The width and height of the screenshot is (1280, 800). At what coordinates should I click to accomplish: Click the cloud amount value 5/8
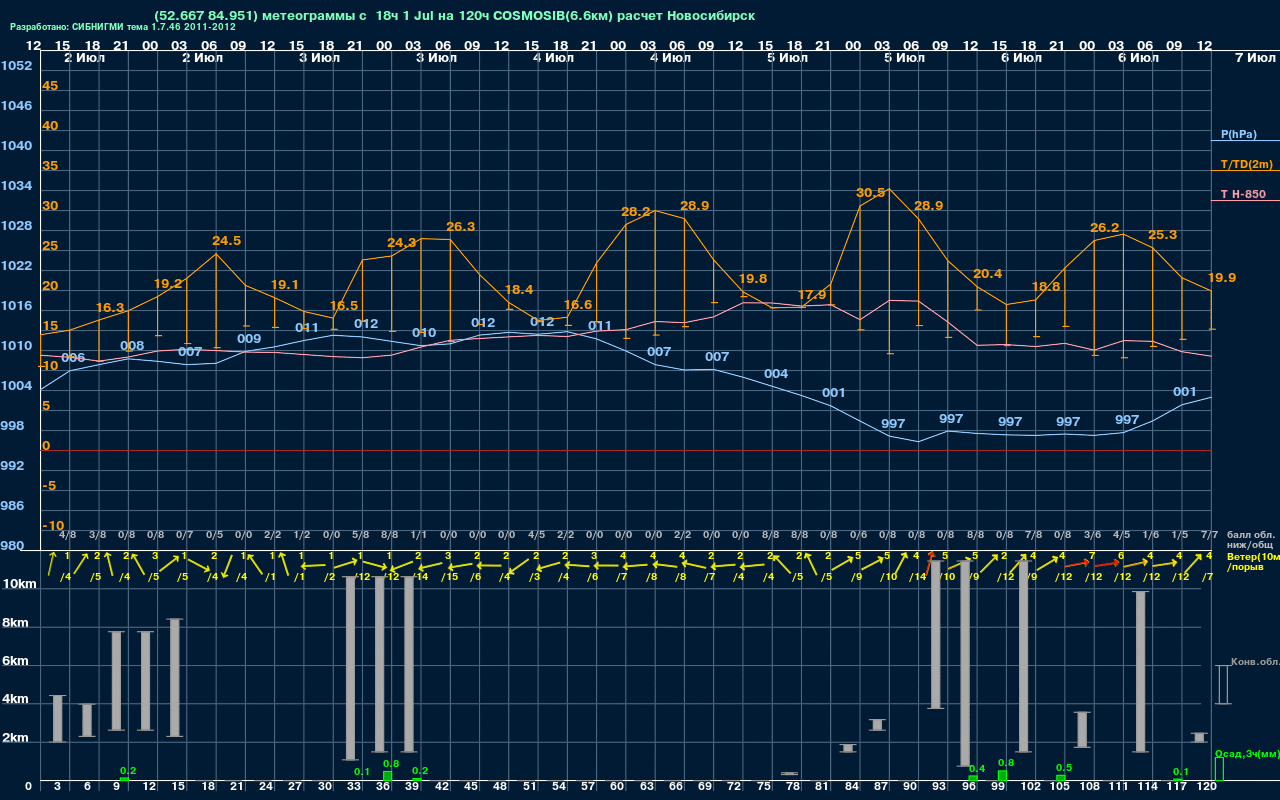361,535
